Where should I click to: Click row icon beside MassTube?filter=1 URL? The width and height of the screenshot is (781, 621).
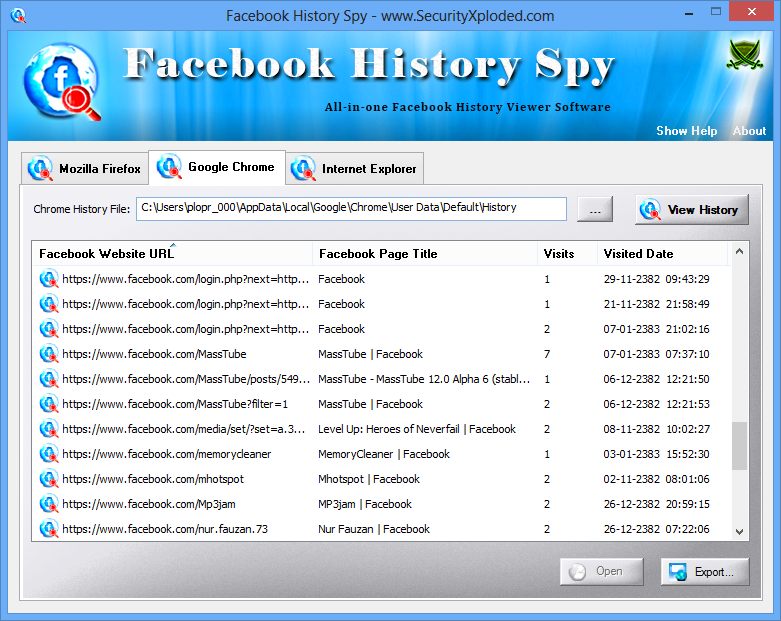click(49, 404)
